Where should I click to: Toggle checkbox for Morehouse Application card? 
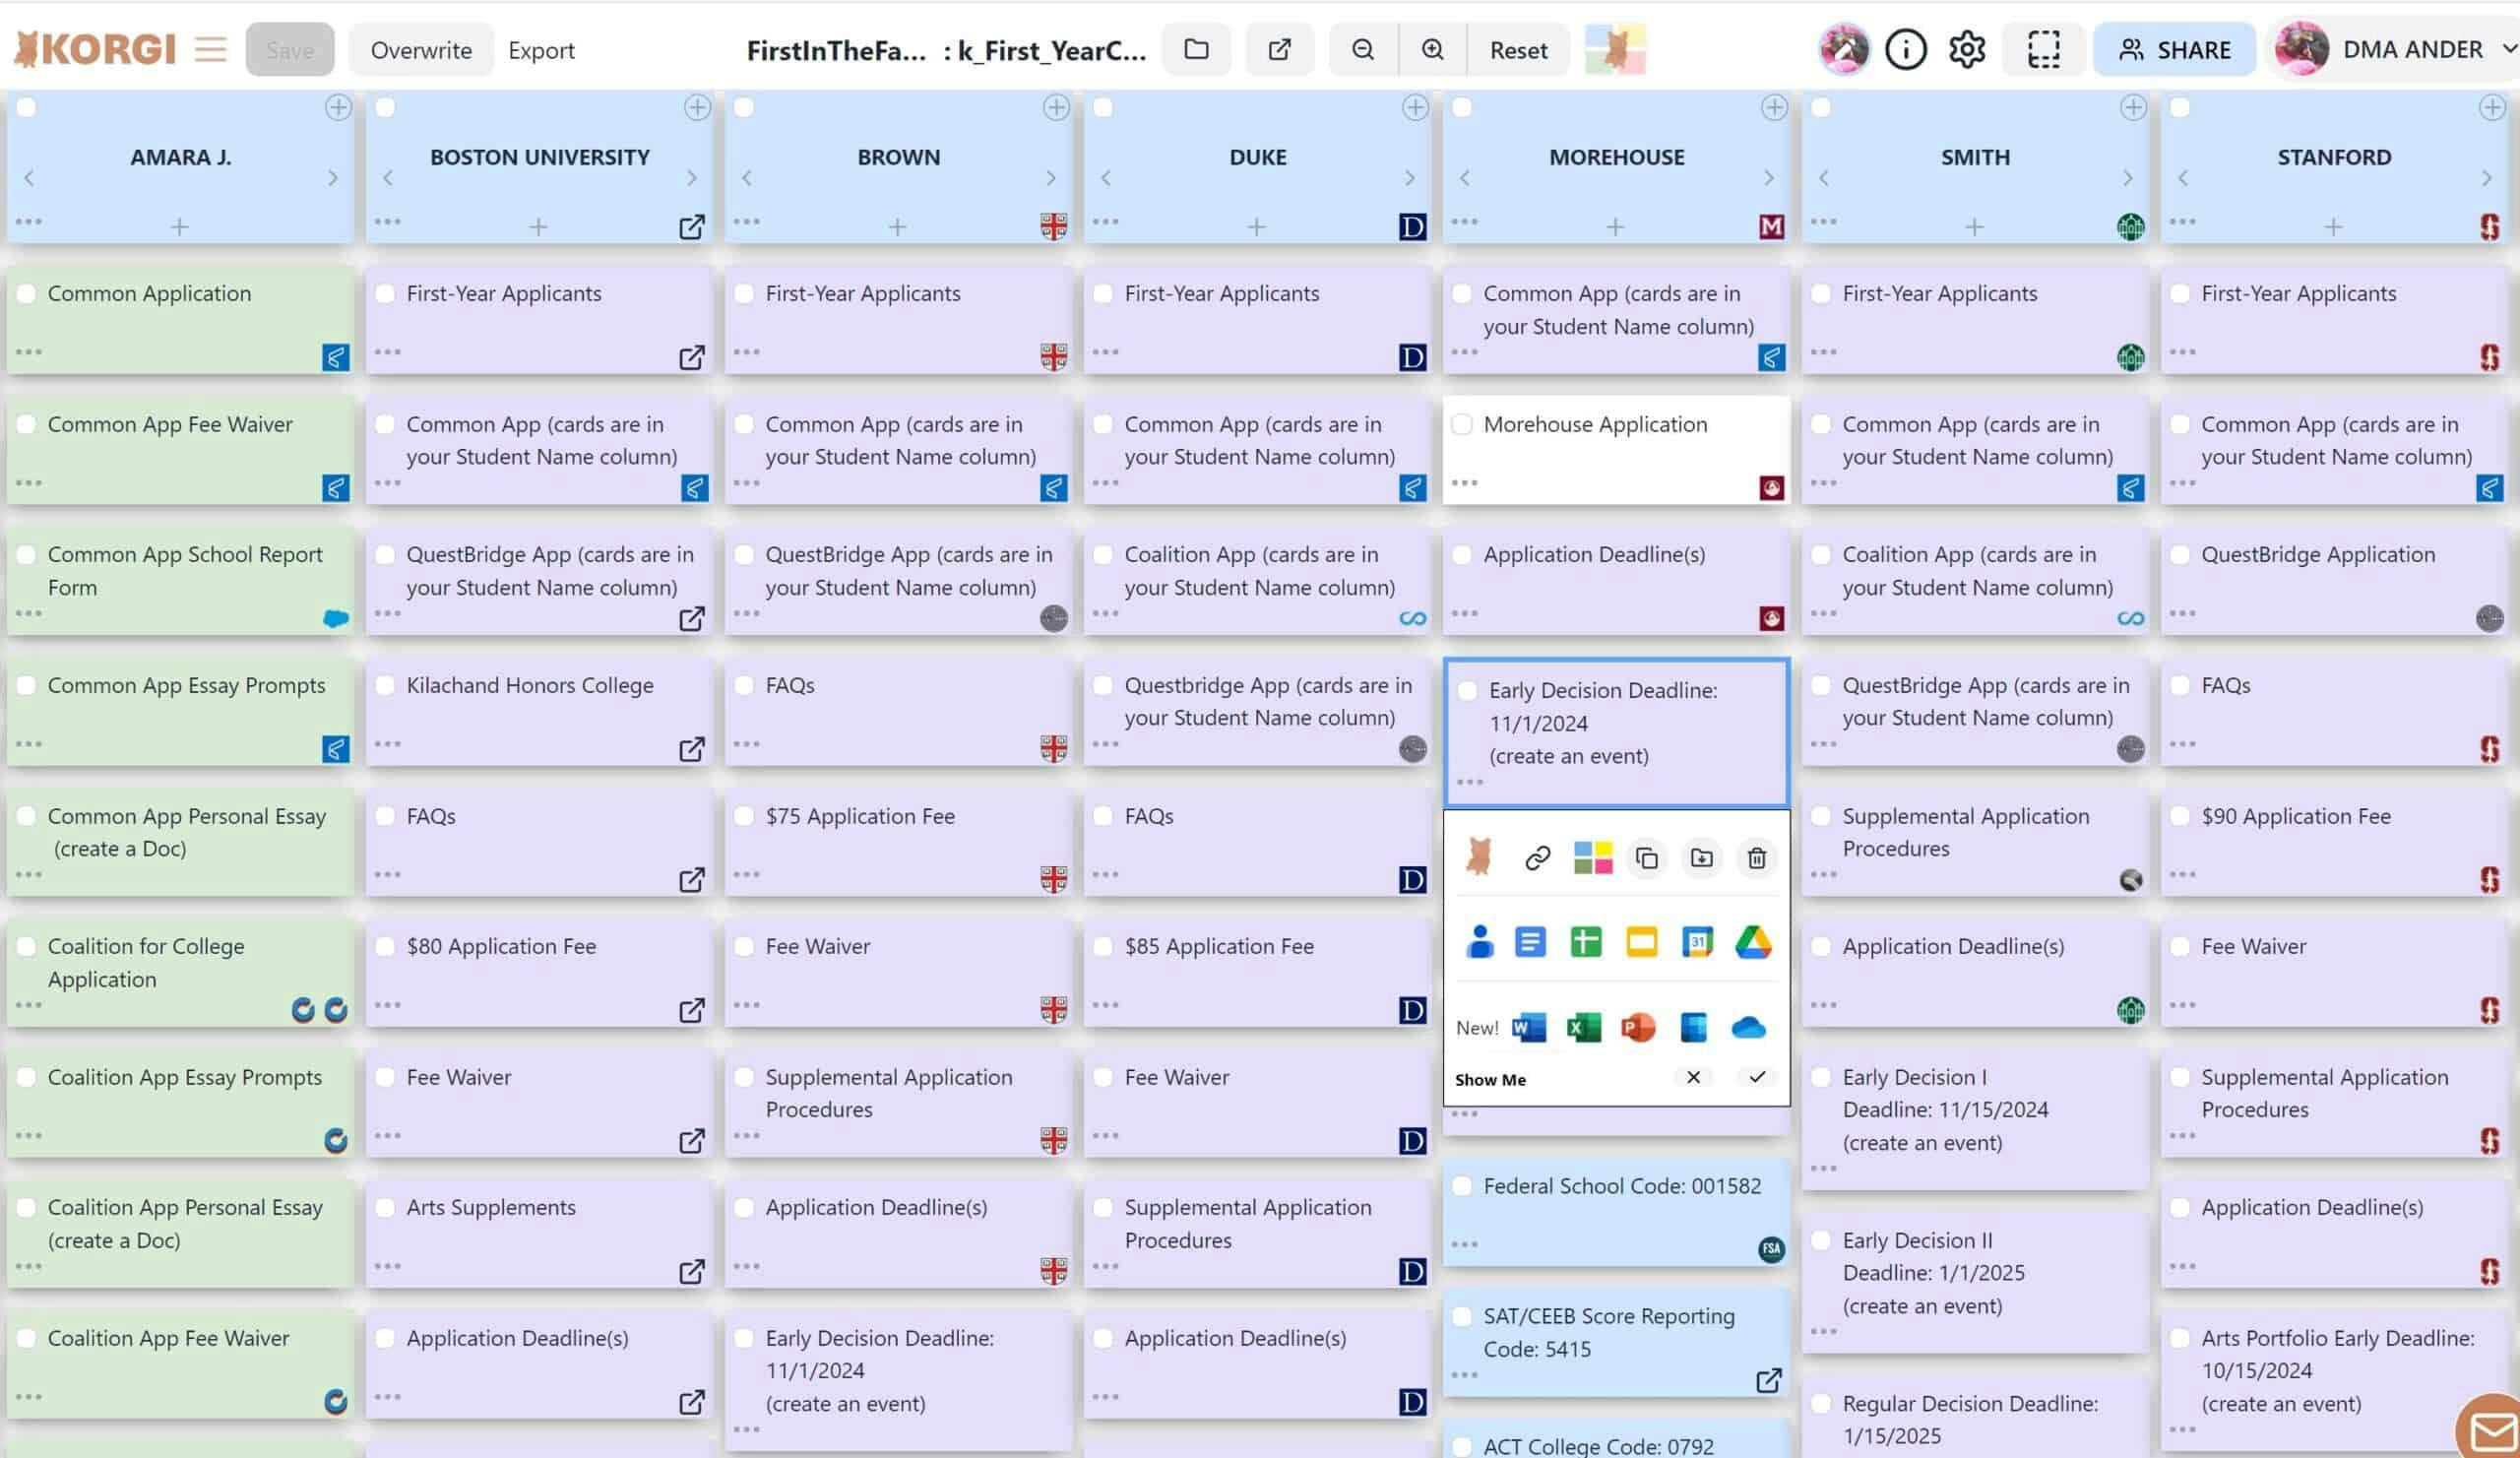click(x=1463, y=423)
